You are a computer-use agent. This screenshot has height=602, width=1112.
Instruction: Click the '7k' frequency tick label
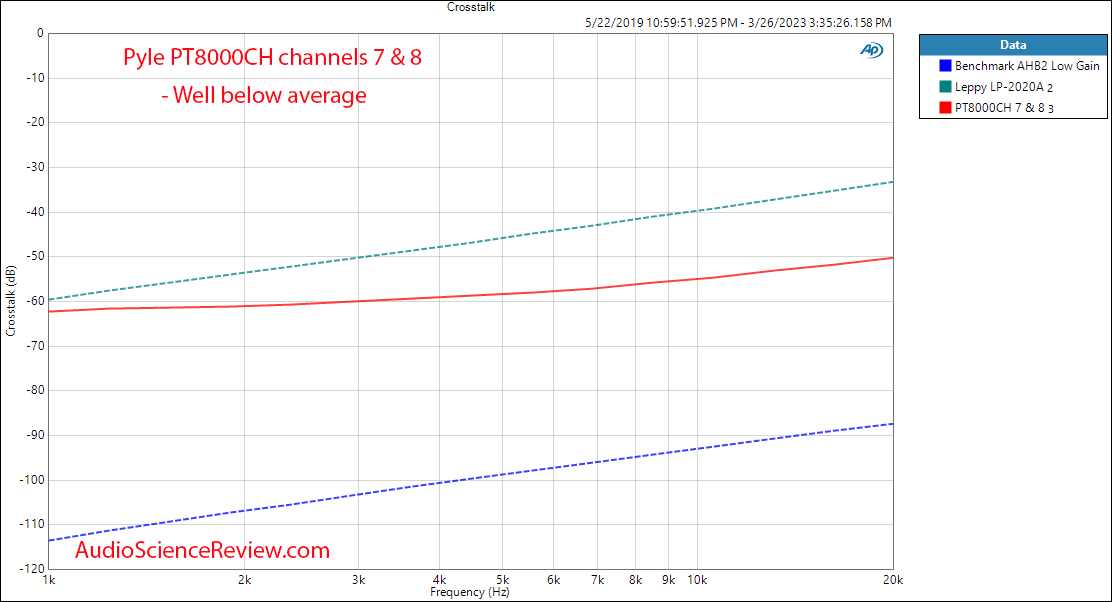(x=598, y=580)
